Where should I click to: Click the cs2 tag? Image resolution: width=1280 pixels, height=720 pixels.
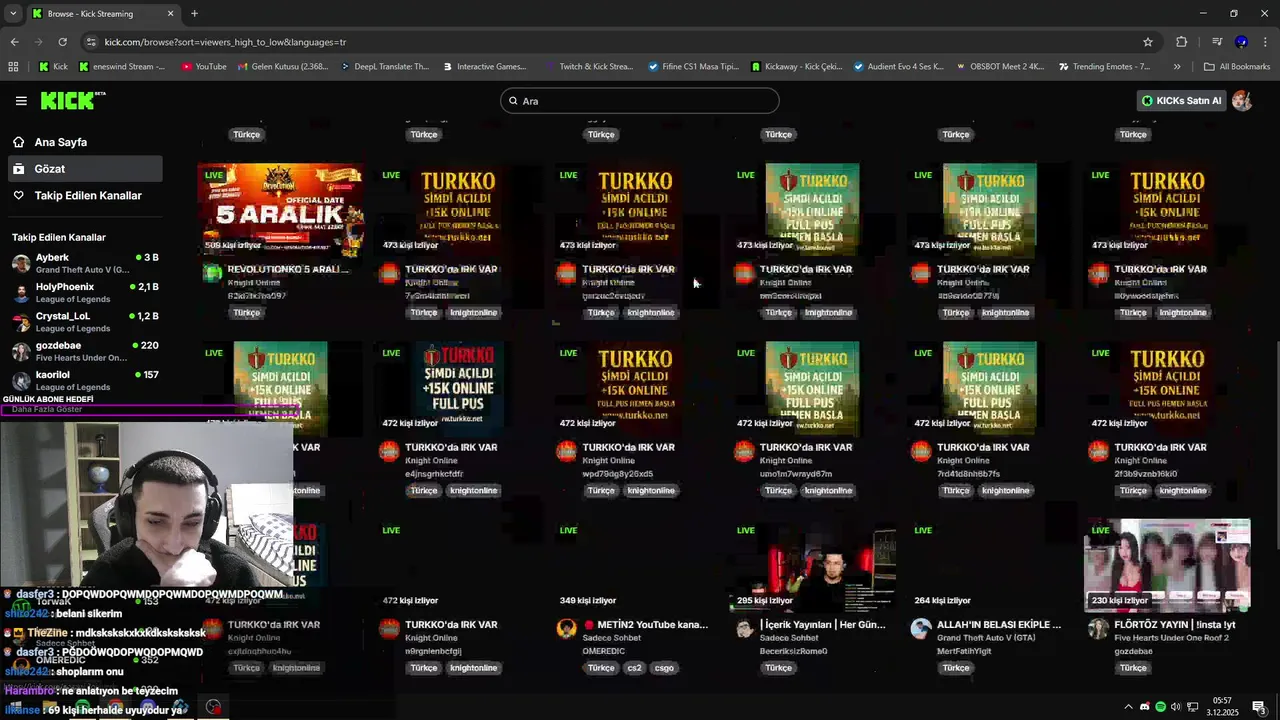click(x=634, y=668)
